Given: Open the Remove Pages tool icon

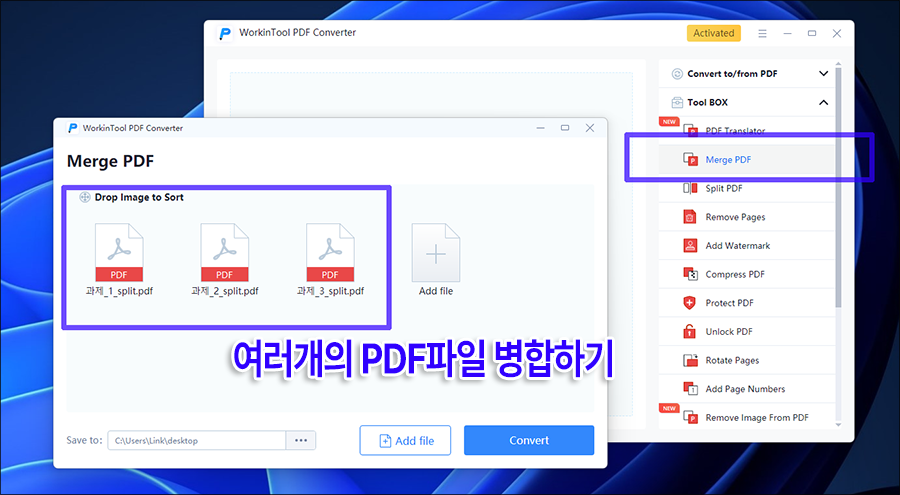Looking at the screenshot, I should (690, 217).
